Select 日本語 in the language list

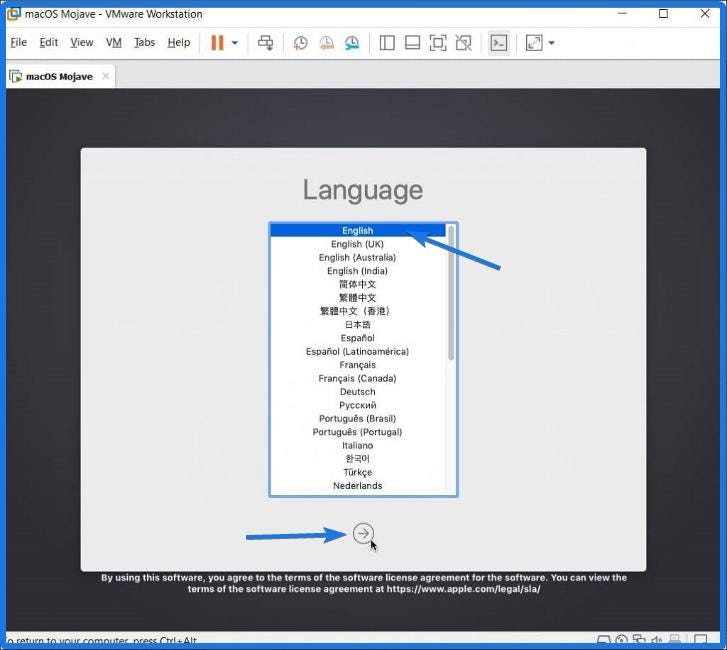tap(357, 325)
